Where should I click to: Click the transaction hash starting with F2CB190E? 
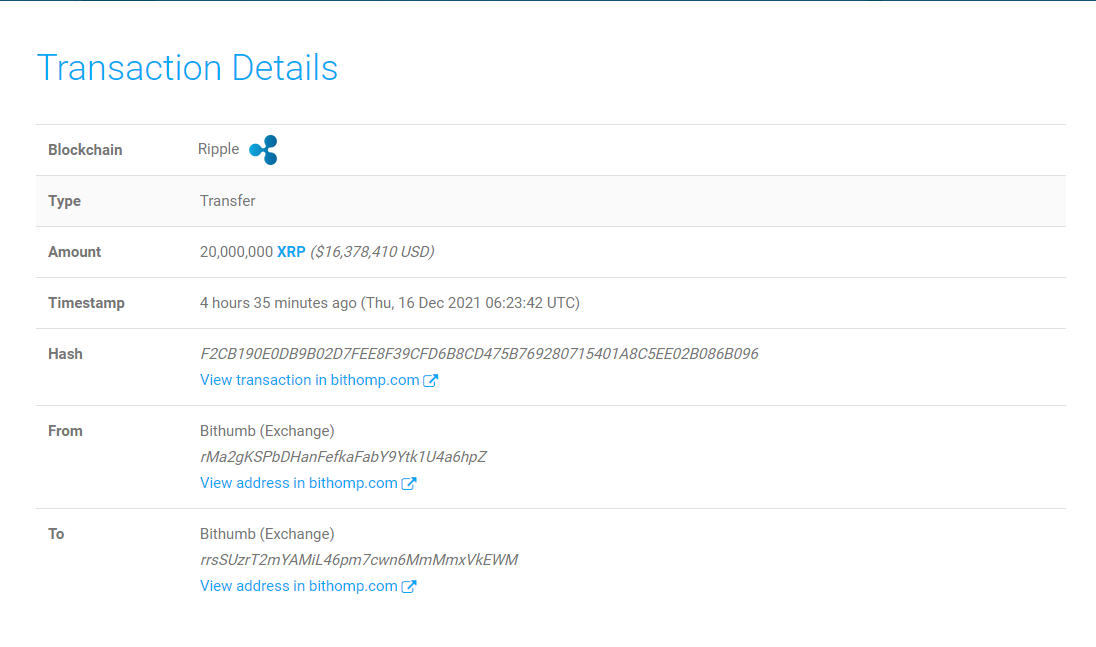479,354
